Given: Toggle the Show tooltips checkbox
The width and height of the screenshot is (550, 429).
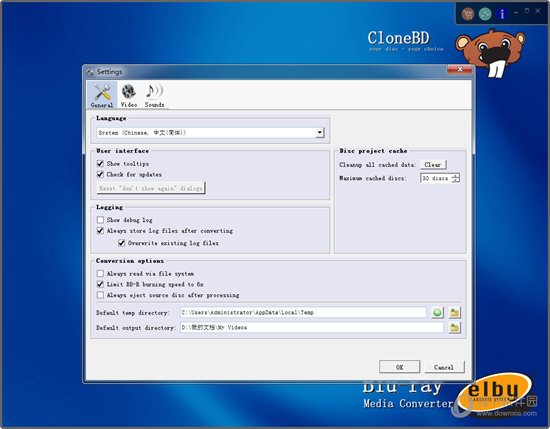Looking at the screenshot, I should pos(100,163).
